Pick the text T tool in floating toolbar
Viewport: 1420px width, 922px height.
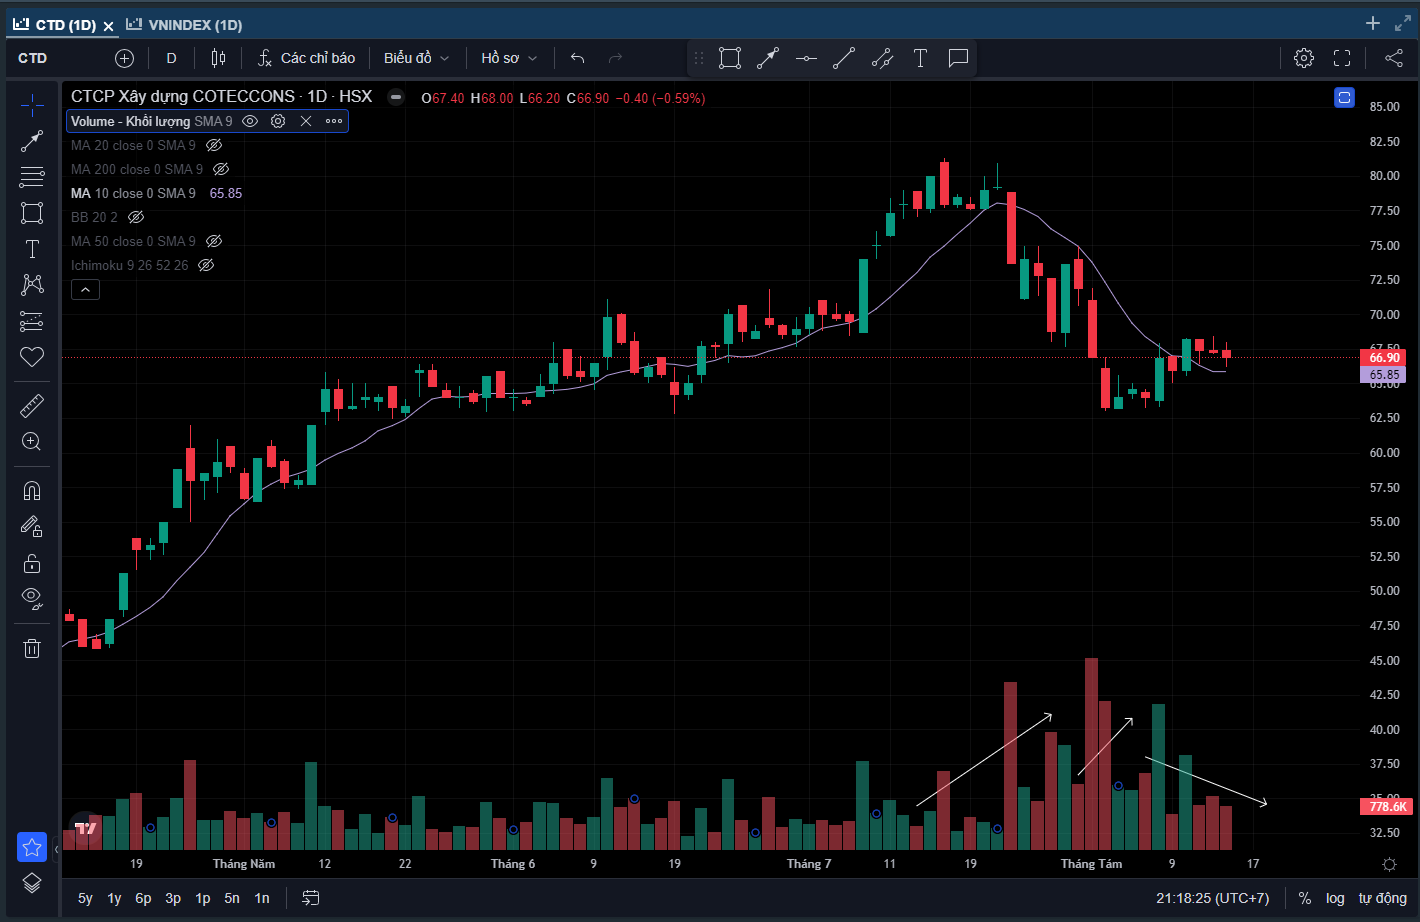pos(920,58)
